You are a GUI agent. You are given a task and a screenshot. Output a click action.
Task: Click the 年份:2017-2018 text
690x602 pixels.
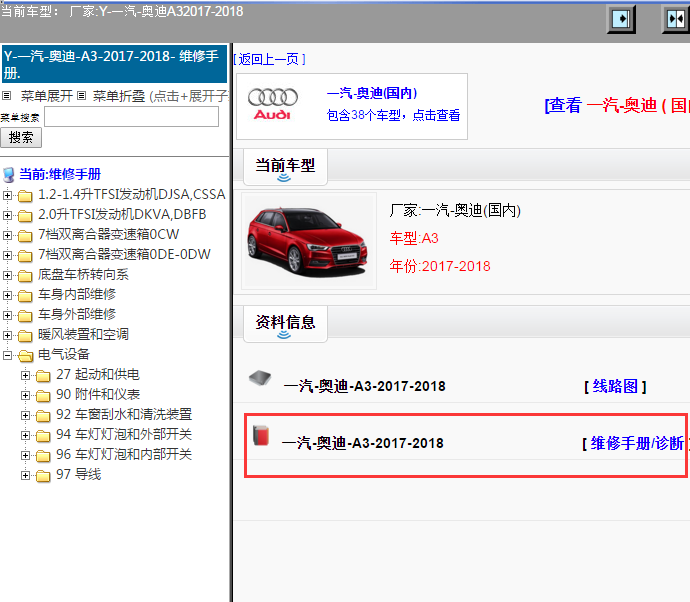[440, 266]
